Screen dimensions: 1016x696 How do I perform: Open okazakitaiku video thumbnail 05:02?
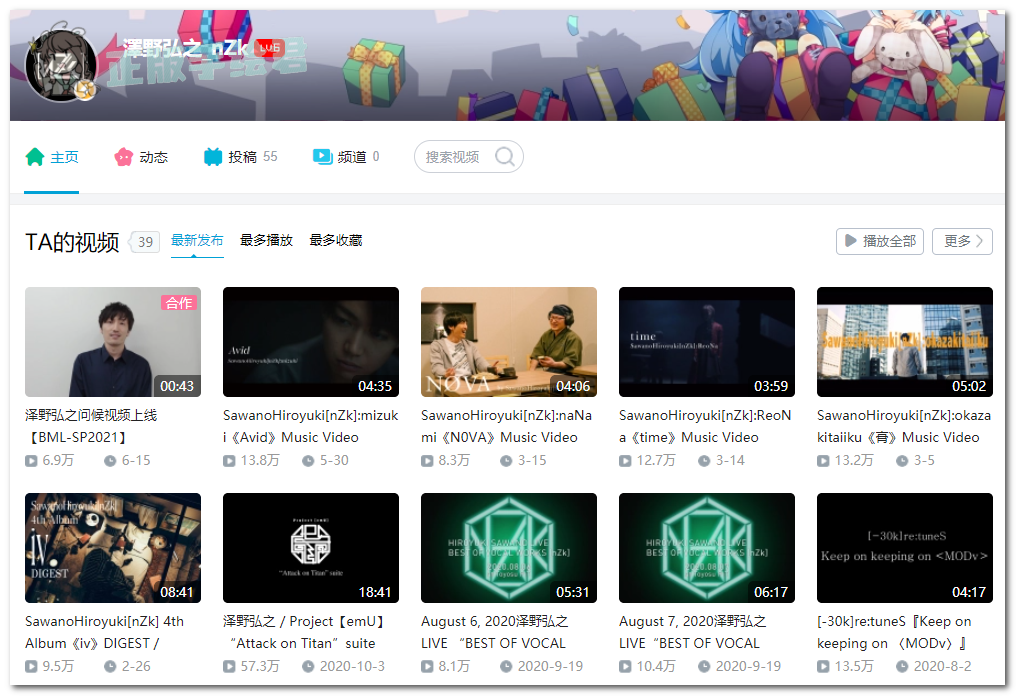point(905,342)
